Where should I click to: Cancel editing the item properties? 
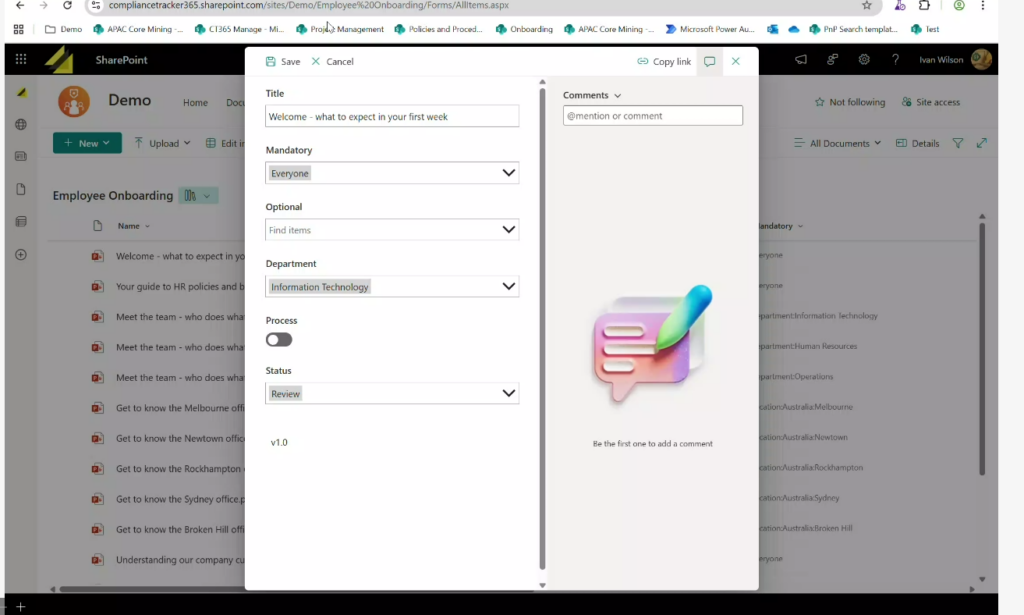click(332, 61)
